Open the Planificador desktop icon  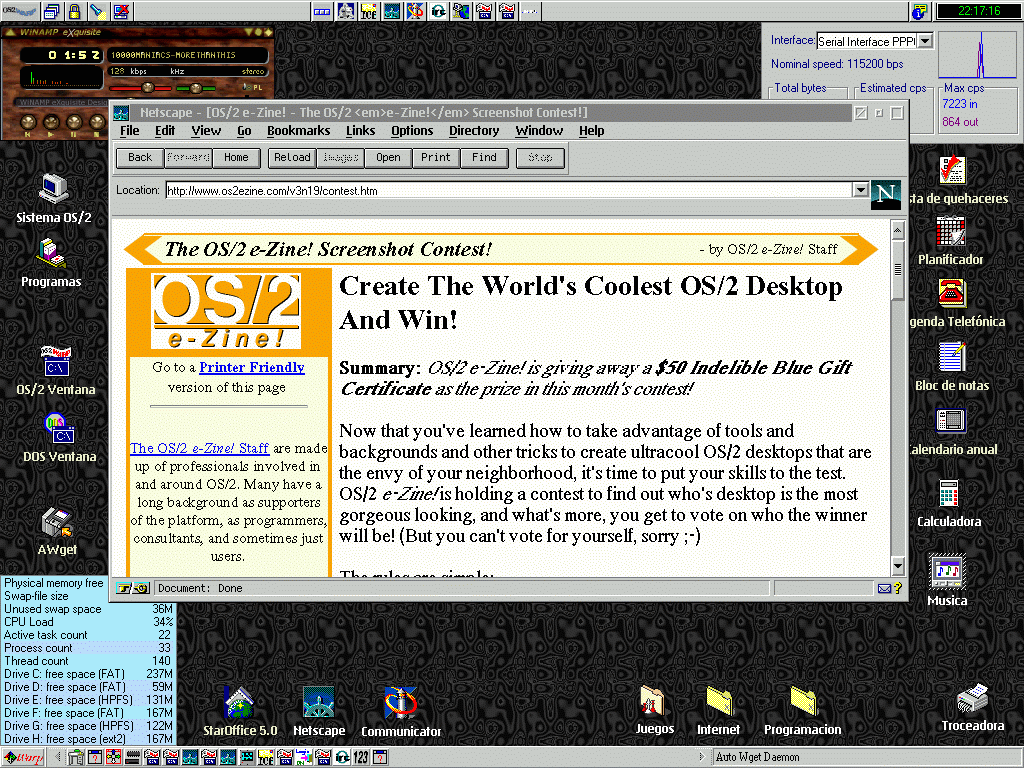[950, 242]
